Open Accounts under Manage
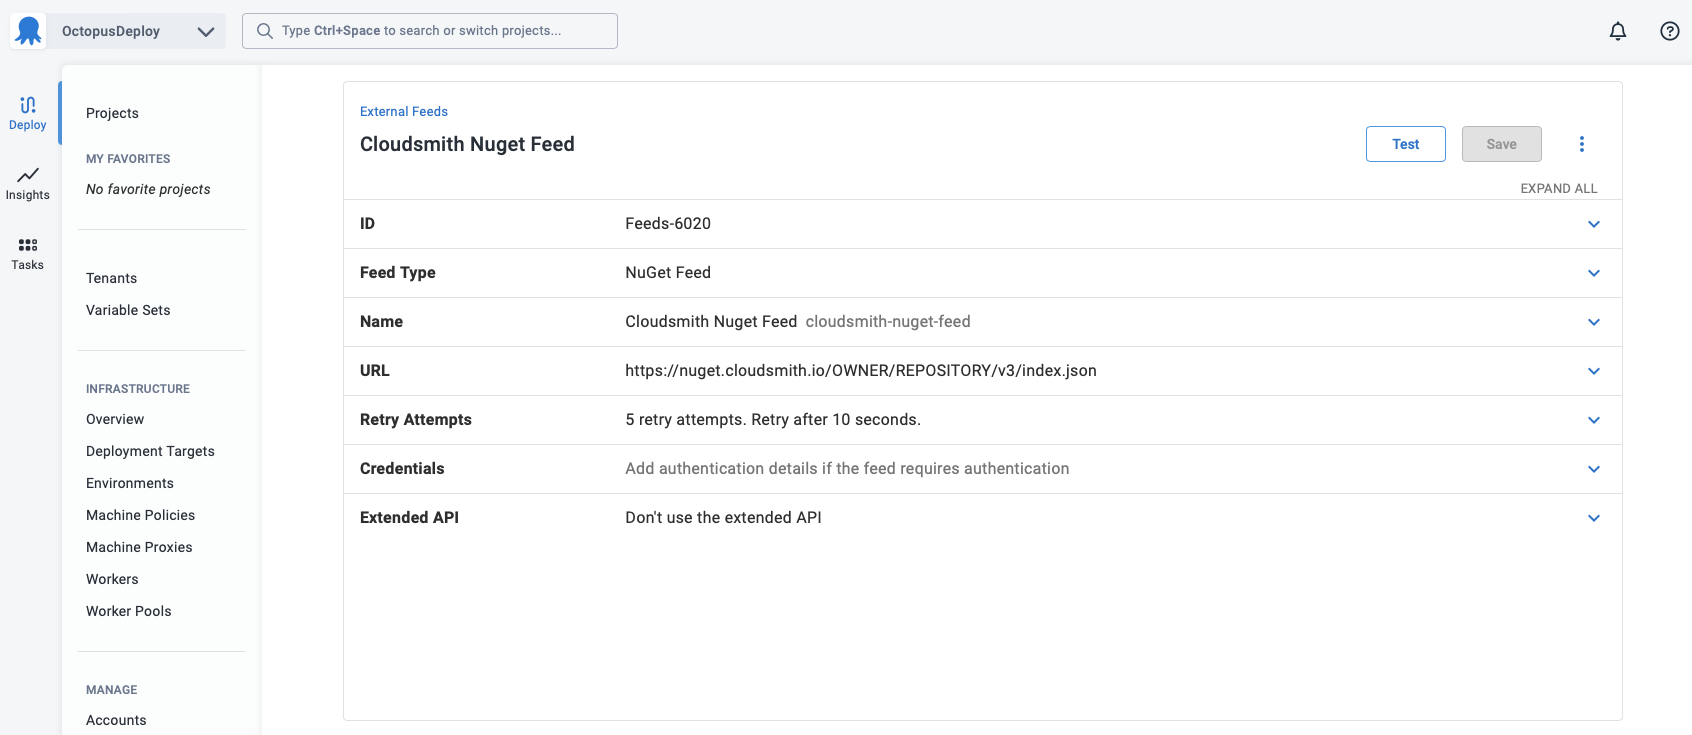Image resolution: width=1692 pixels, height=735 pixels. [x=116, y=720]
